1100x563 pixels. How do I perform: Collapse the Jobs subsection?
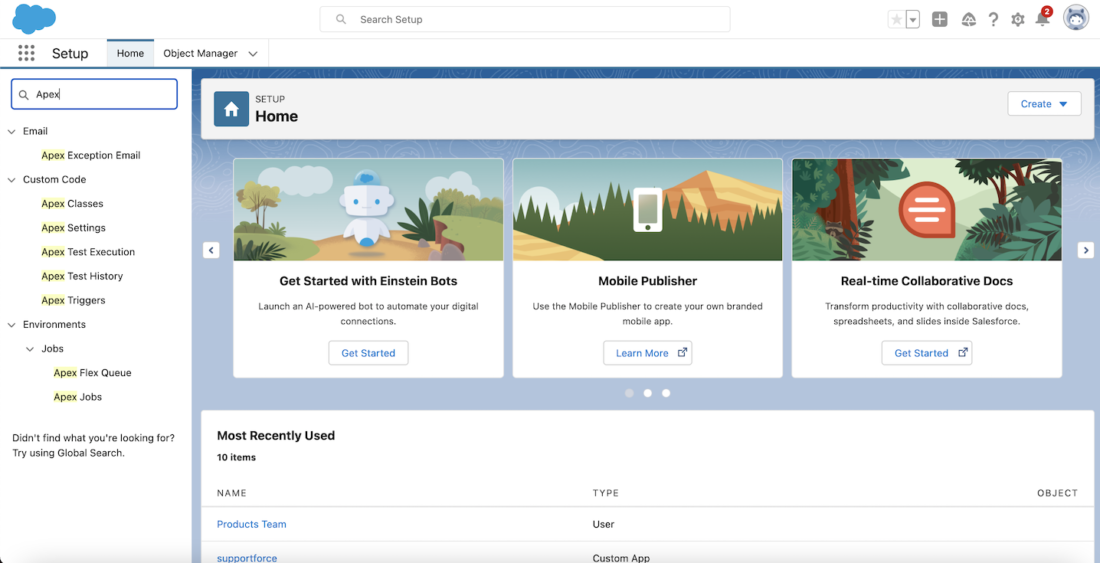point(29,348)
